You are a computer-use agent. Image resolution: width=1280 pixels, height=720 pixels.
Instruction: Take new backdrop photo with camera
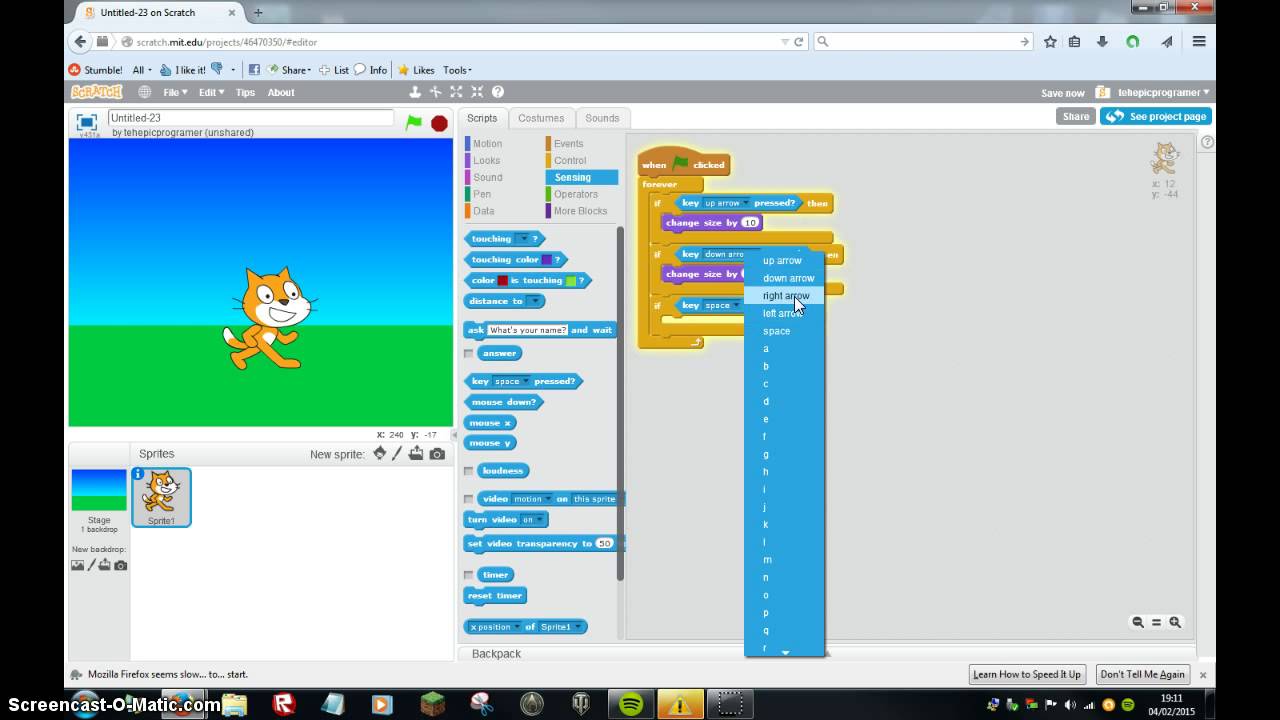[120, 565]
